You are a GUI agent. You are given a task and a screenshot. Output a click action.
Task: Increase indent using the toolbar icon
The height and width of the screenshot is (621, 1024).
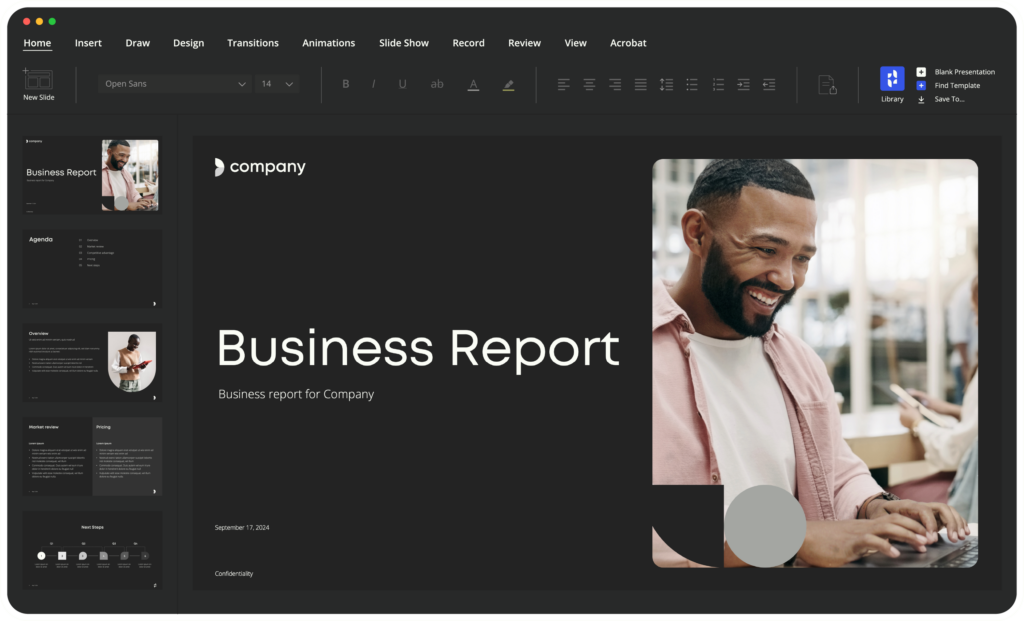tap(742, 84)
